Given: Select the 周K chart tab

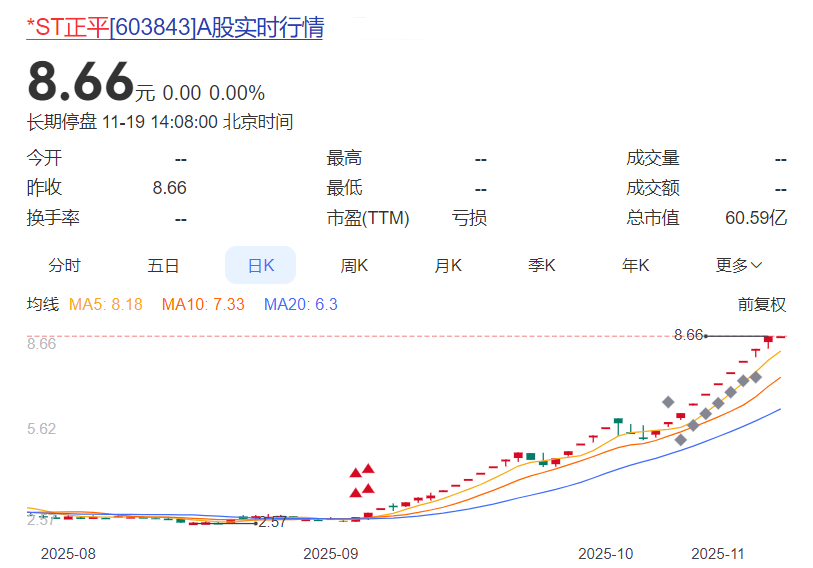Looking at the screenshot, I should point(354,266).
